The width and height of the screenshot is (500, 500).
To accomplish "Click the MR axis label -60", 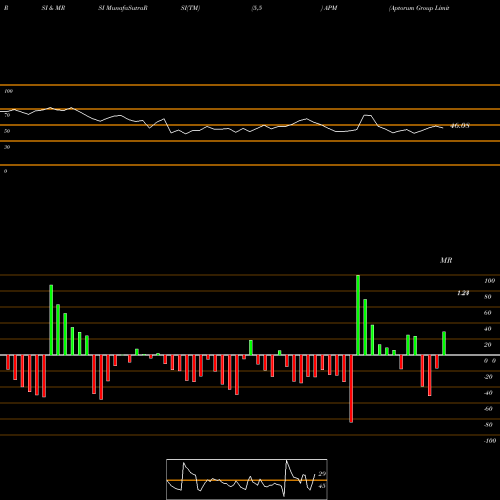I will [x=488, y=409].
